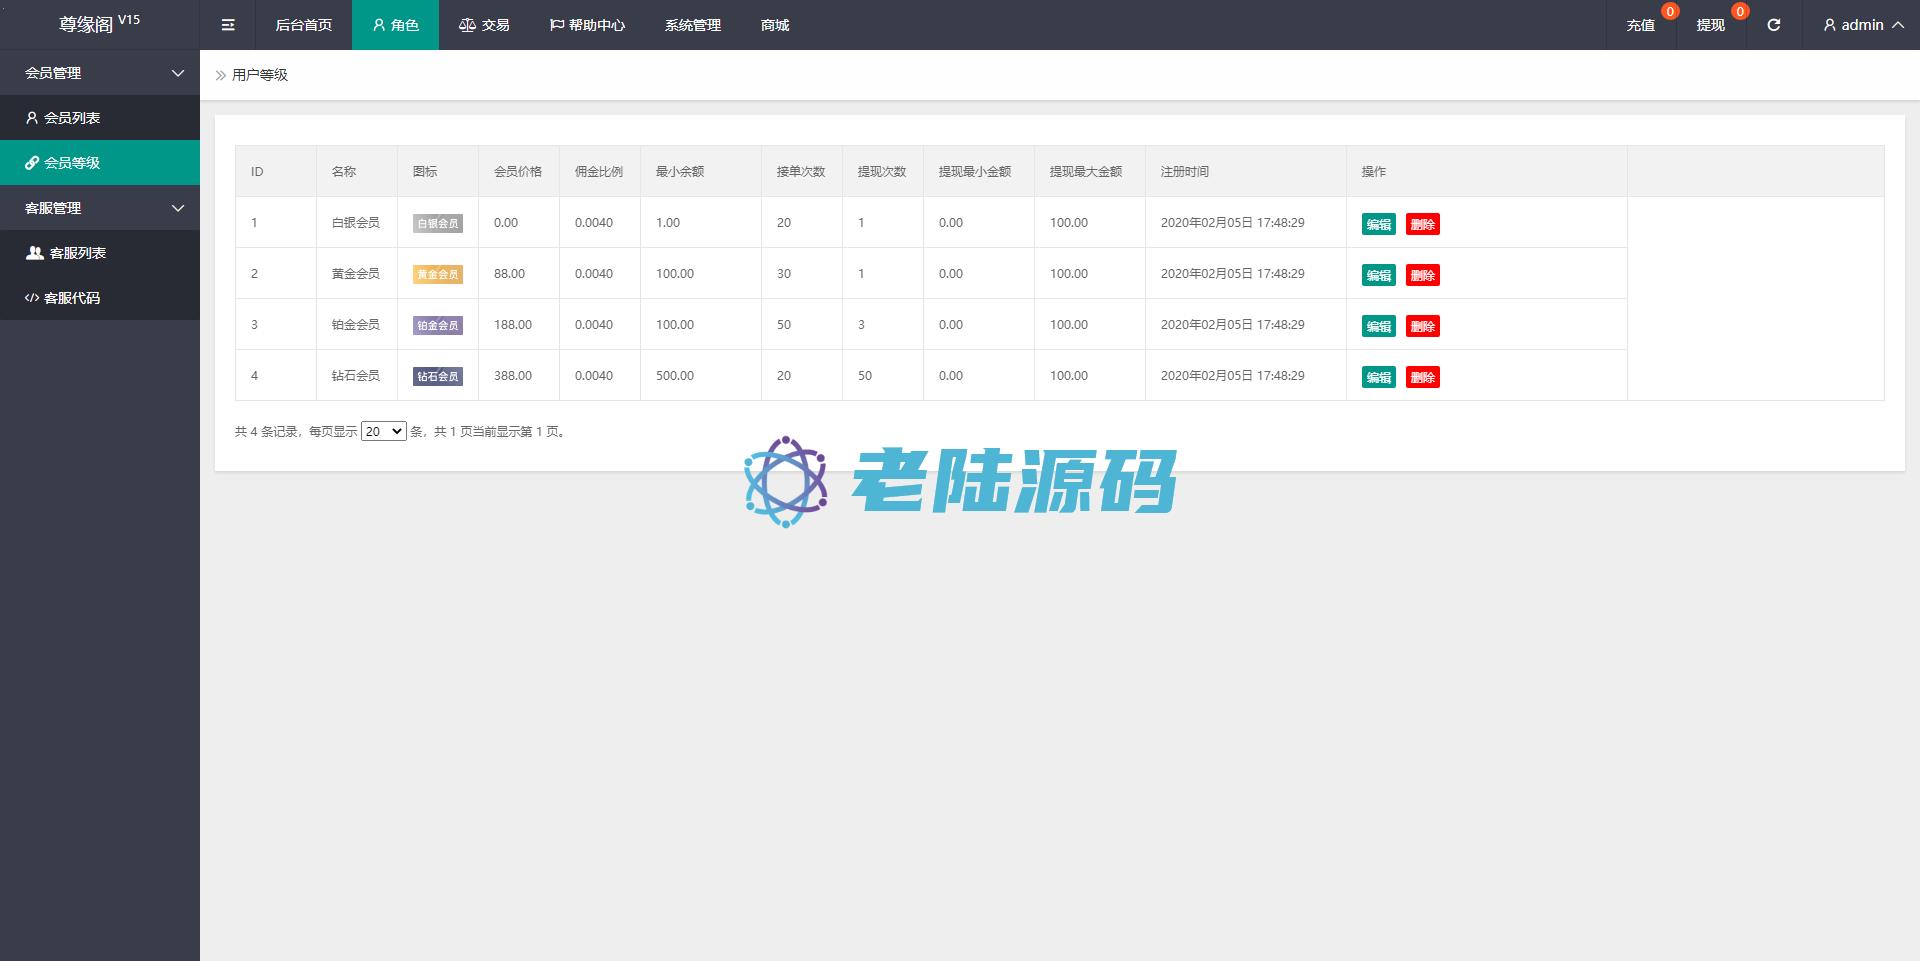Viewport: 1920px width, 961px height.
Task: Select the 商城 top navigation item
Action: pos(775,25)
